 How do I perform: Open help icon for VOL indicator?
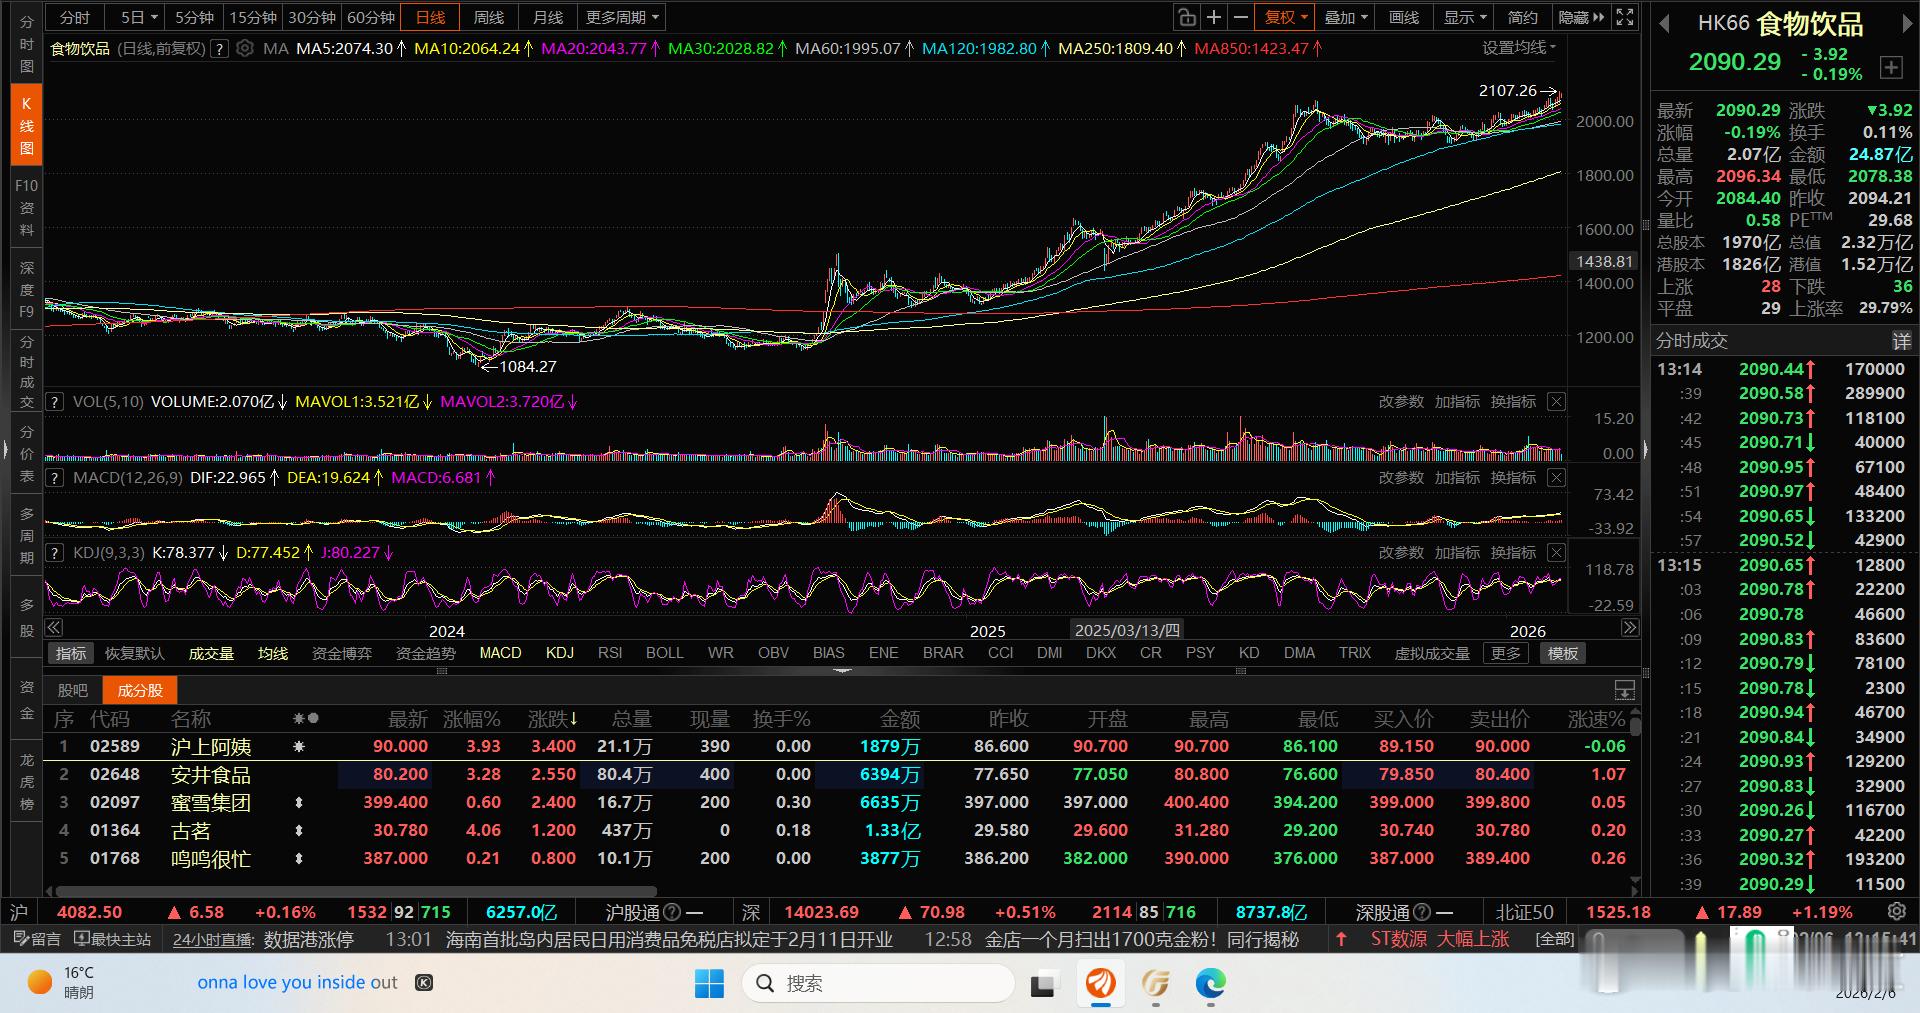pyautogui.click(x=55, y=402)
